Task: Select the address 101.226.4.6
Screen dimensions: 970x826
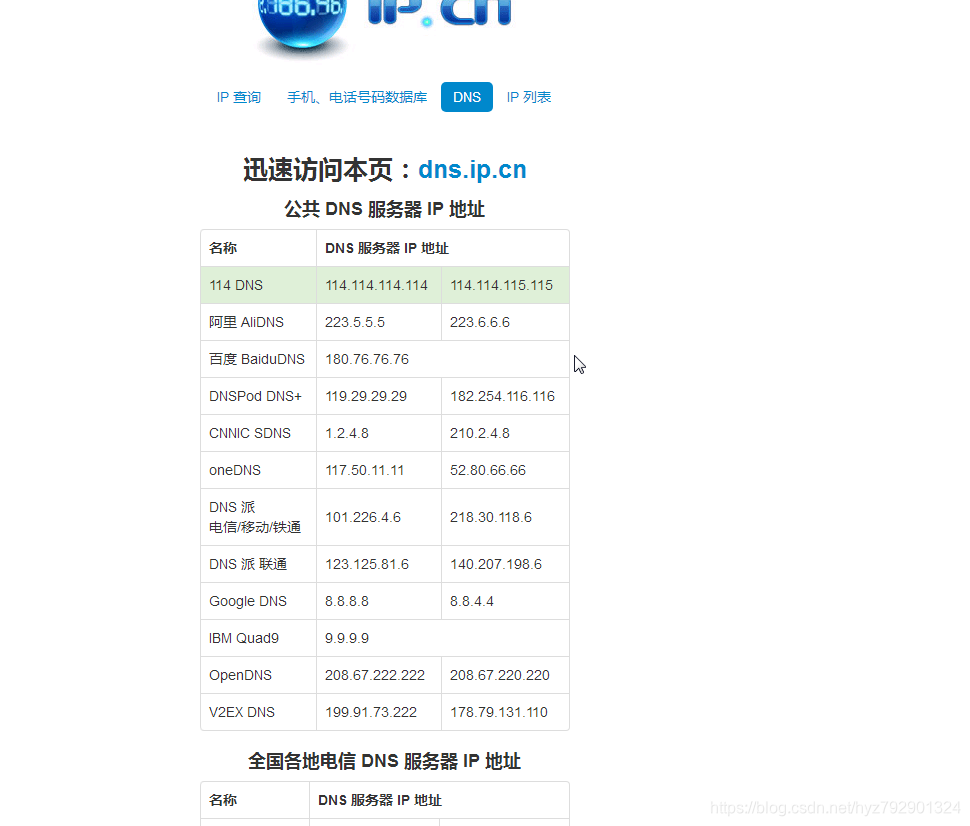Action: [x=363, y=517]
